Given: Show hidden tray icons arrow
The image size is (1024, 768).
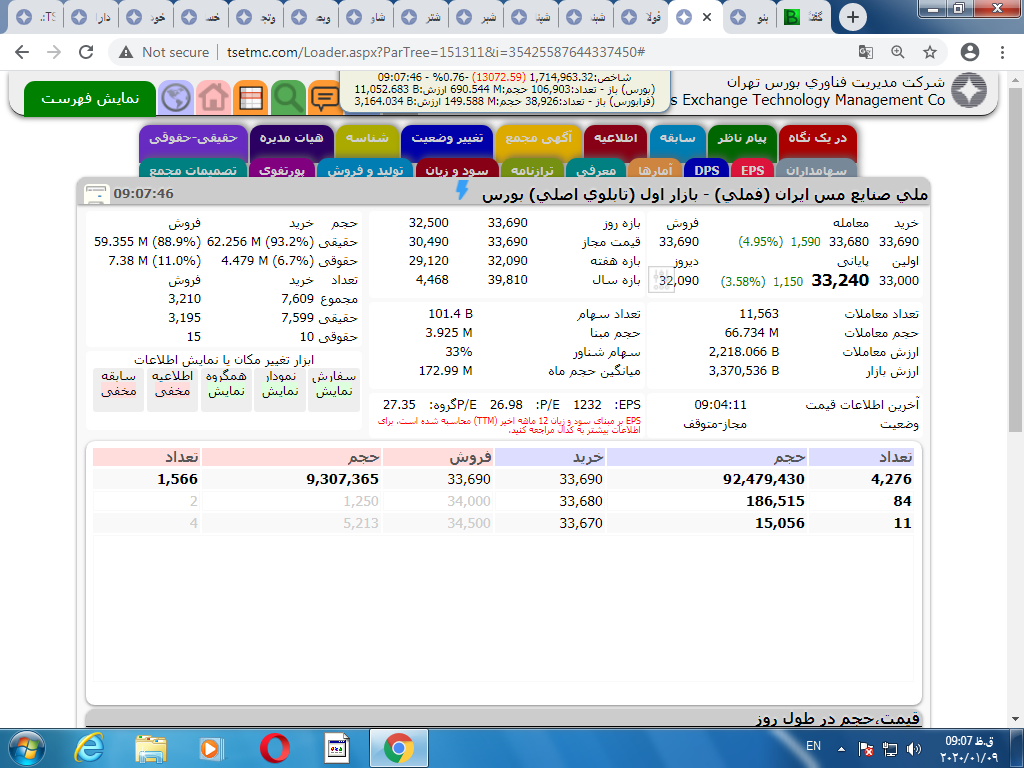Looking at the screenshot, I should coord(841,749).
